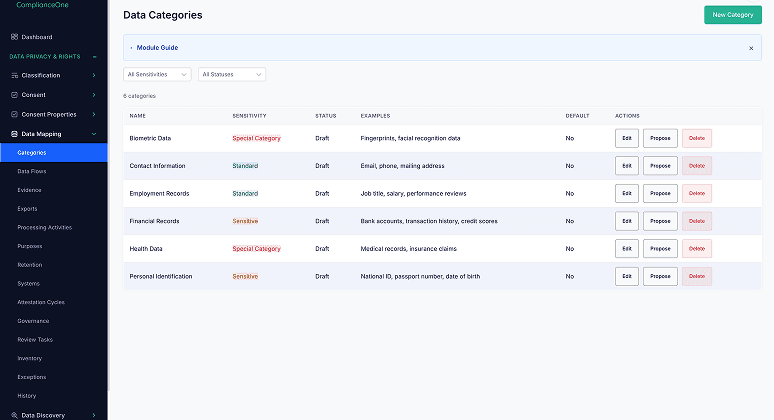This screenshot has width=774, height=420.
Task: Propose the Biometric Data category
Action: pyautogui.click(x=660, y=138)
